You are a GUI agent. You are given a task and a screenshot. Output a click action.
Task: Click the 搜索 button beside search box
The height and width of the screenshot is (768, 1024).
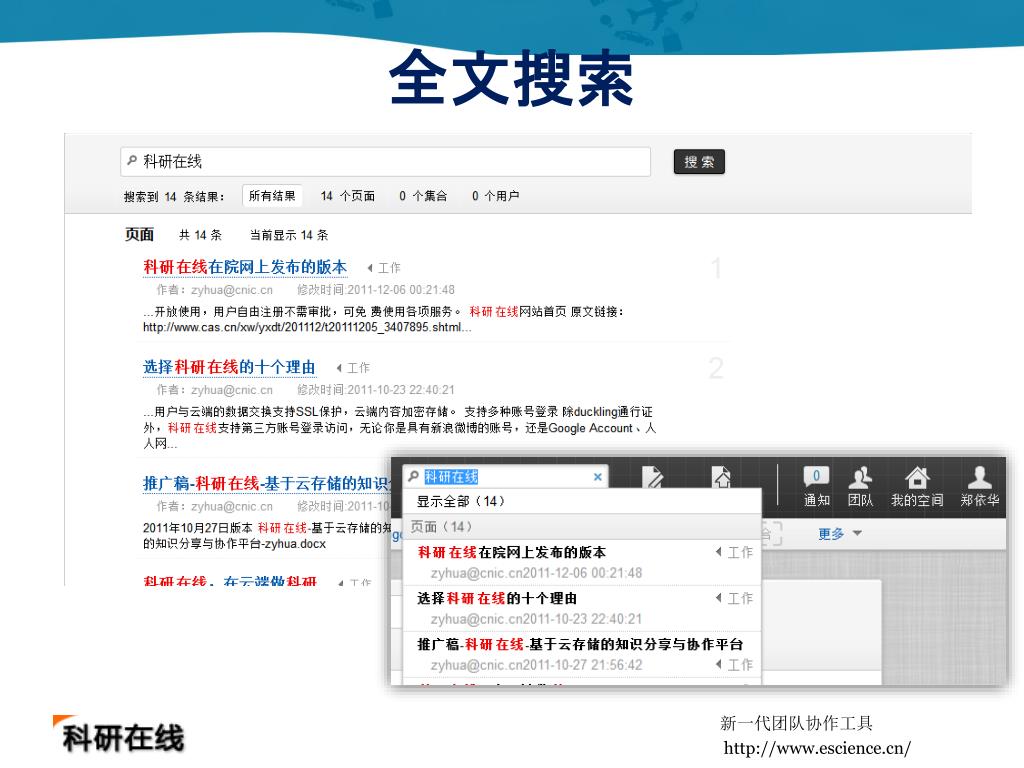pos(699,162)
